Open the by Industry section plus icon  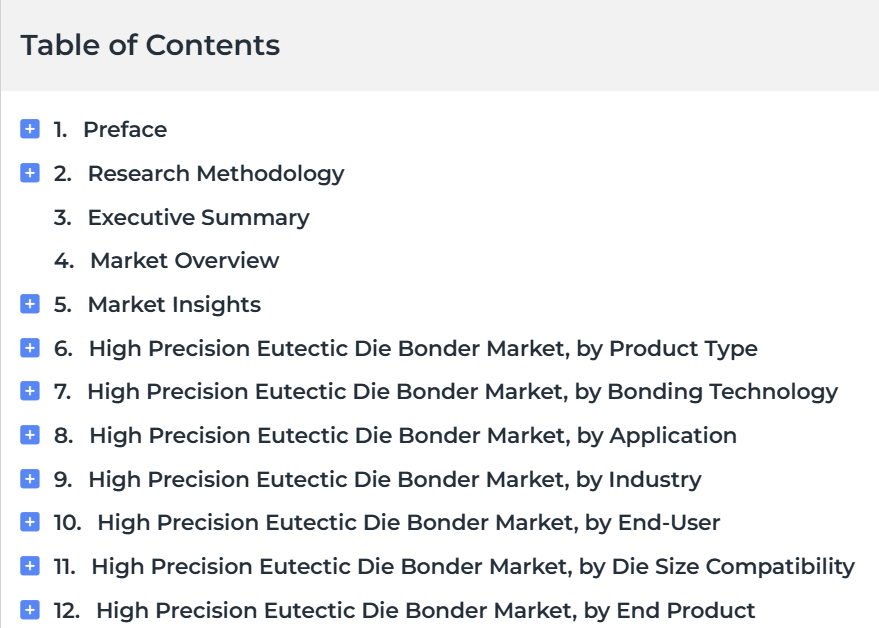tap(30, 479)
